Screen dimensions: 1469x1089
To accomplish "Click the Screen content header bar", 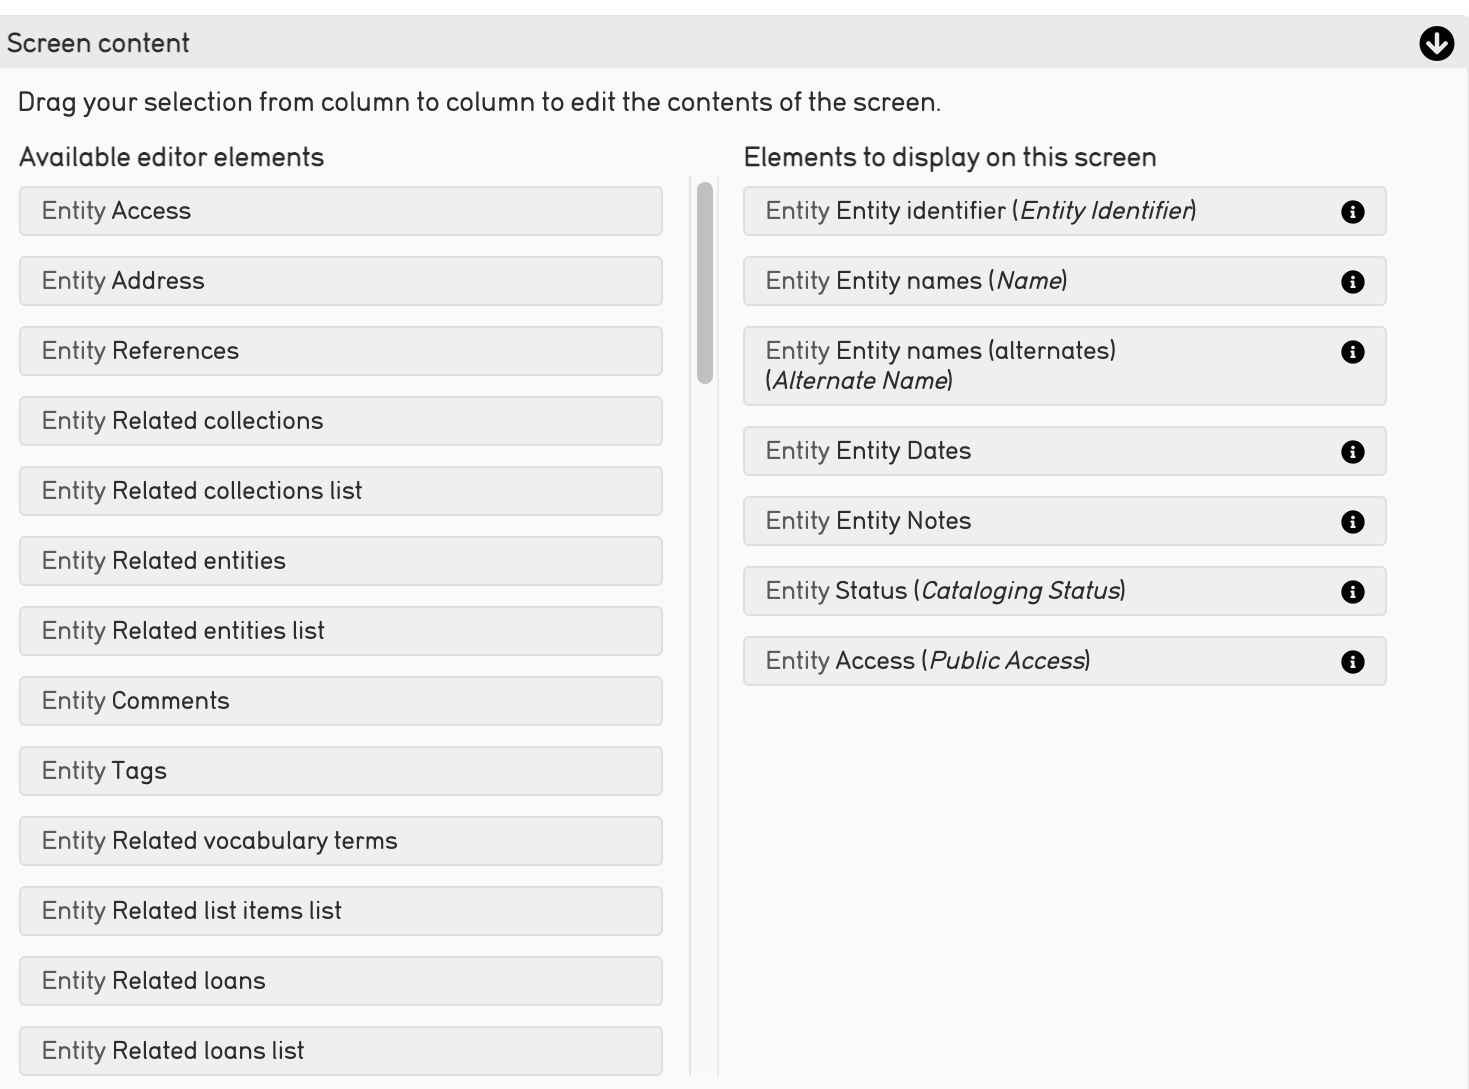I will pyautogui.click(x=700, y=44).
